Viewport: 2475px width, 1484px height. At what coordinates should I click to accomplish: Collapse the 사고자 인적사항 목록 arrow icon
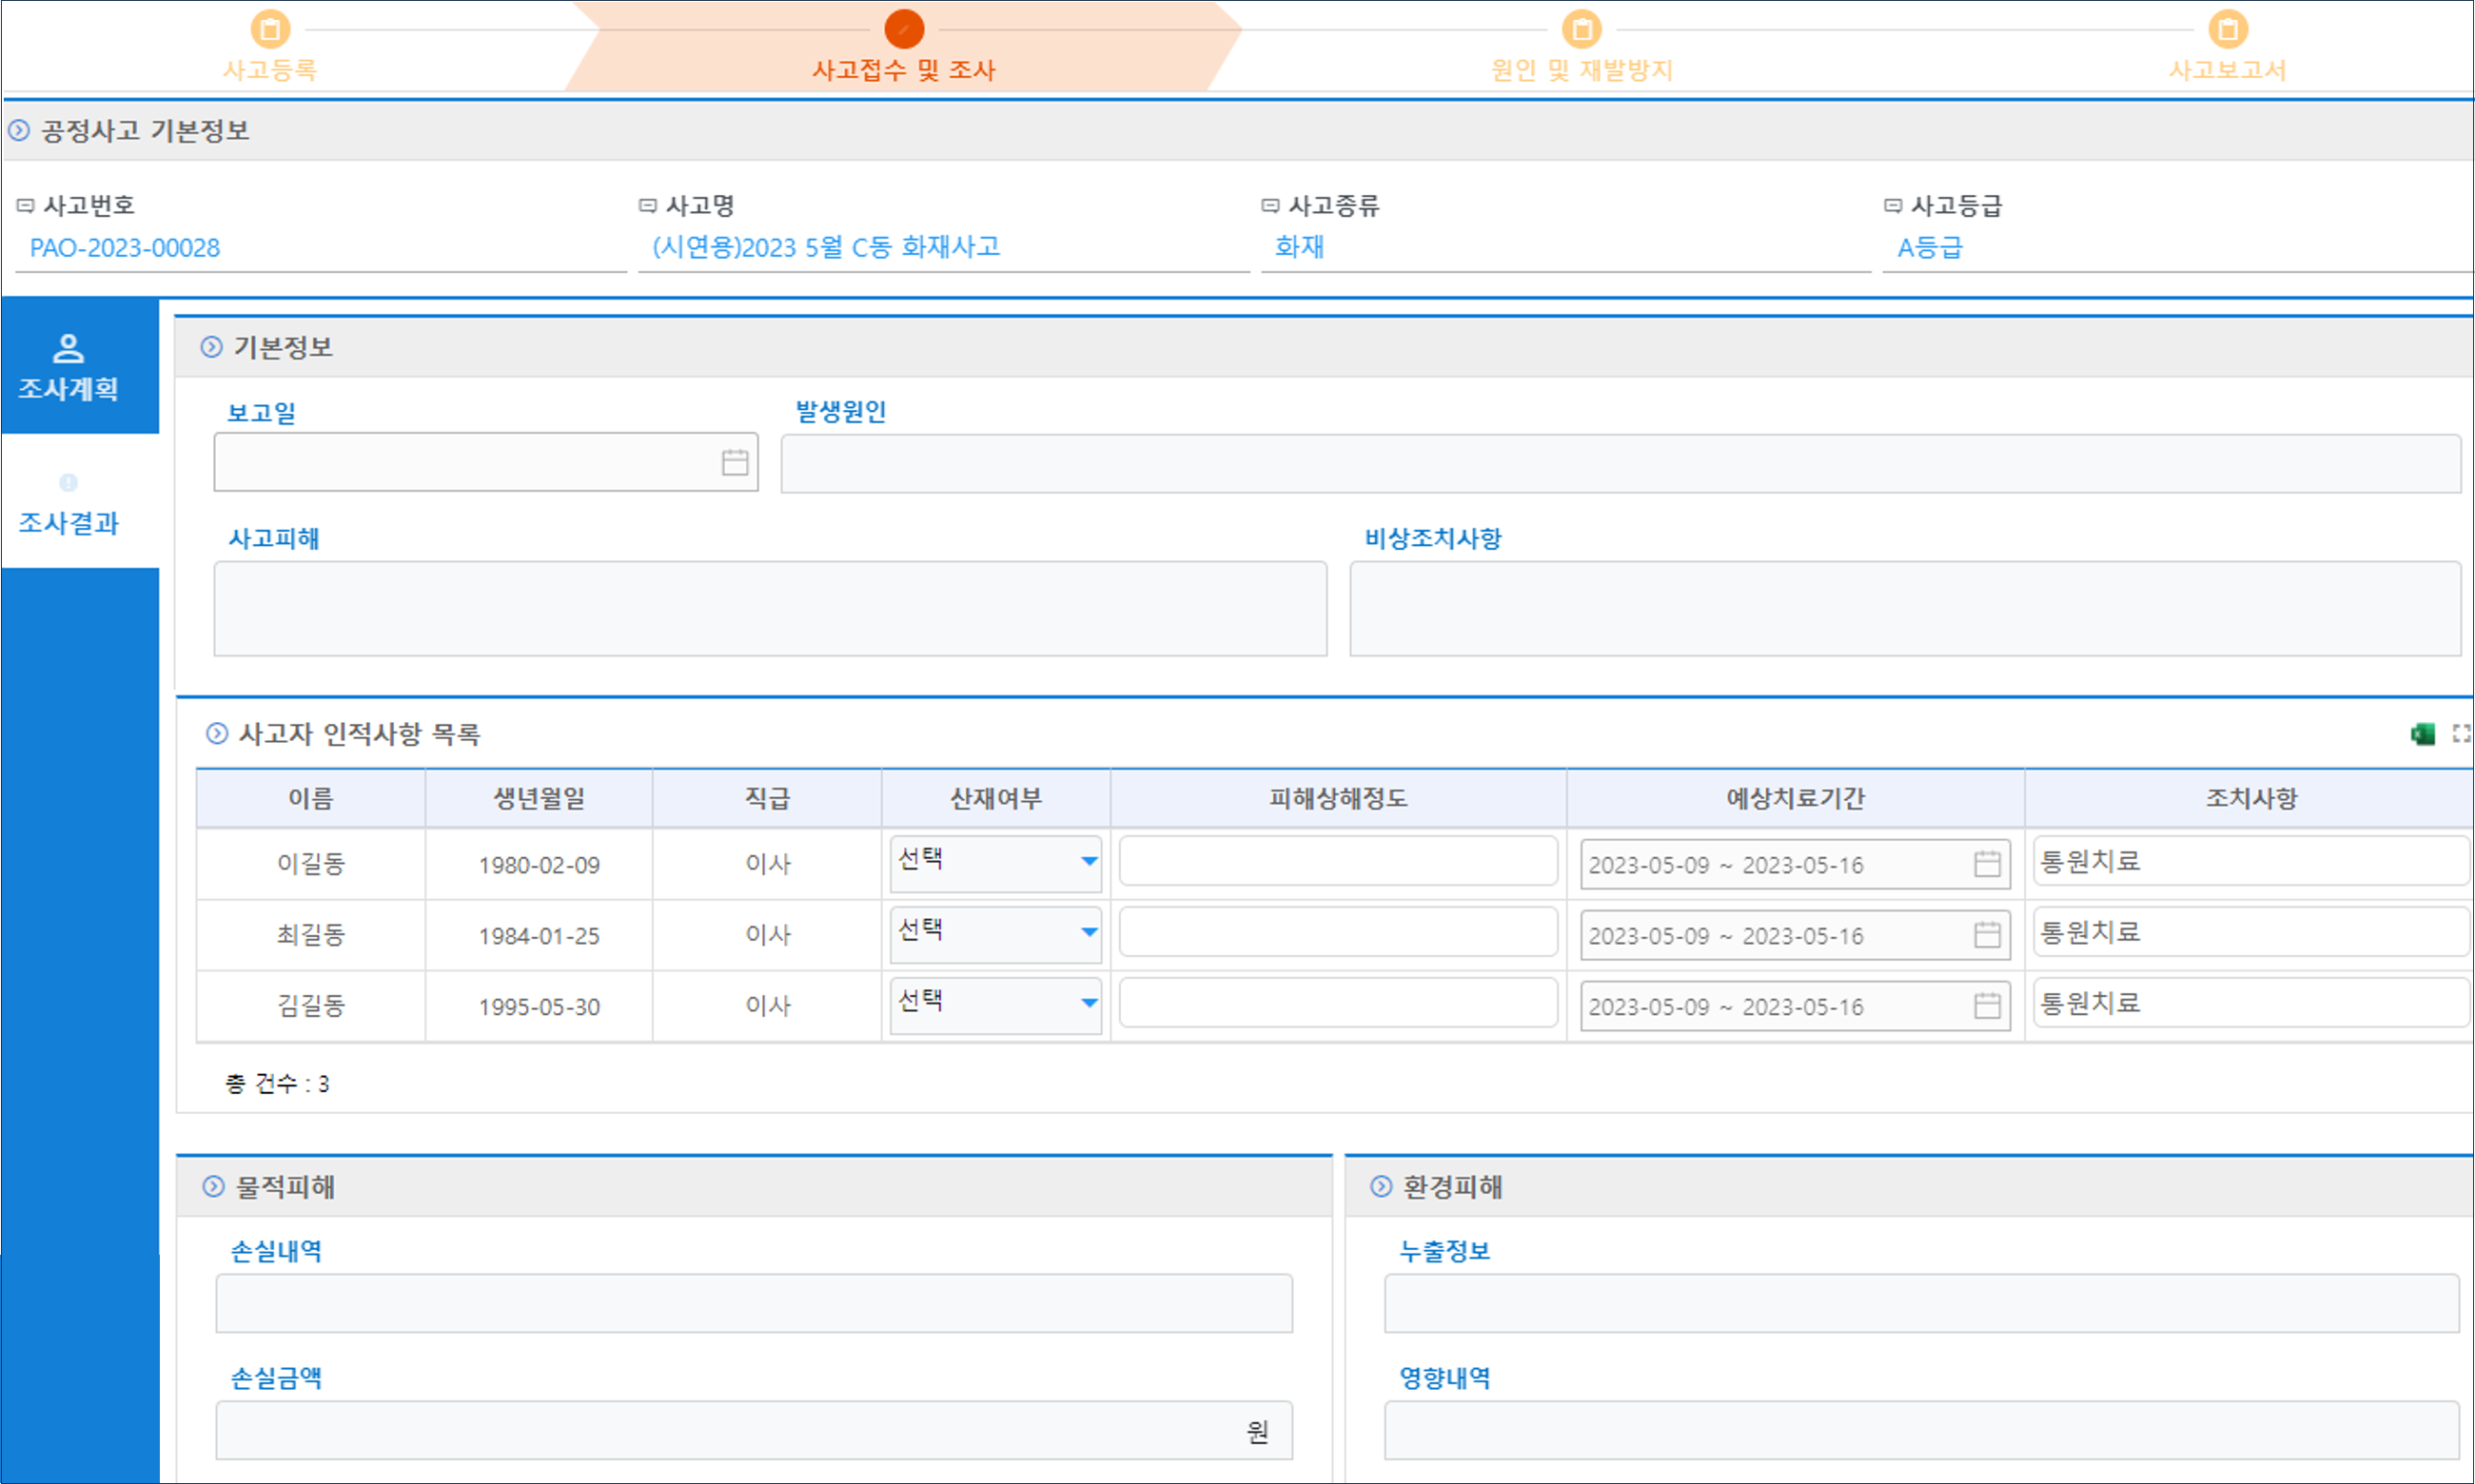217,734
